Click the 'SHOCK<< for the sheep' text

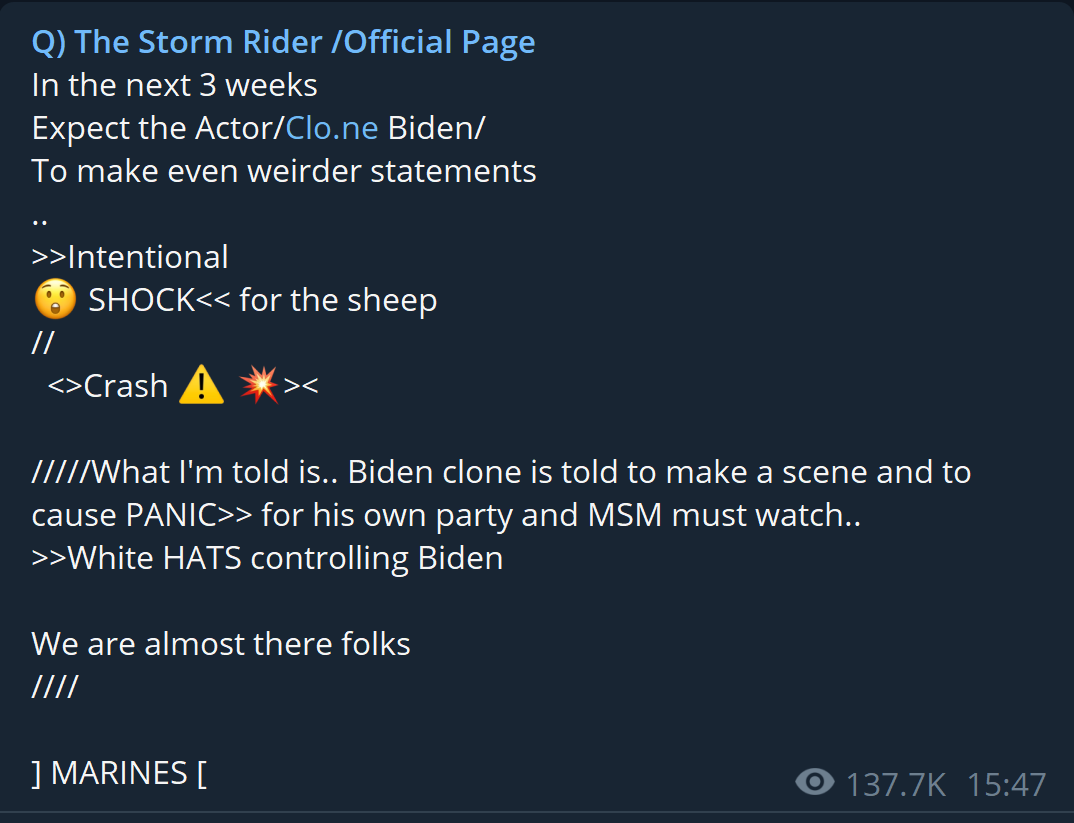coord(263,300)
